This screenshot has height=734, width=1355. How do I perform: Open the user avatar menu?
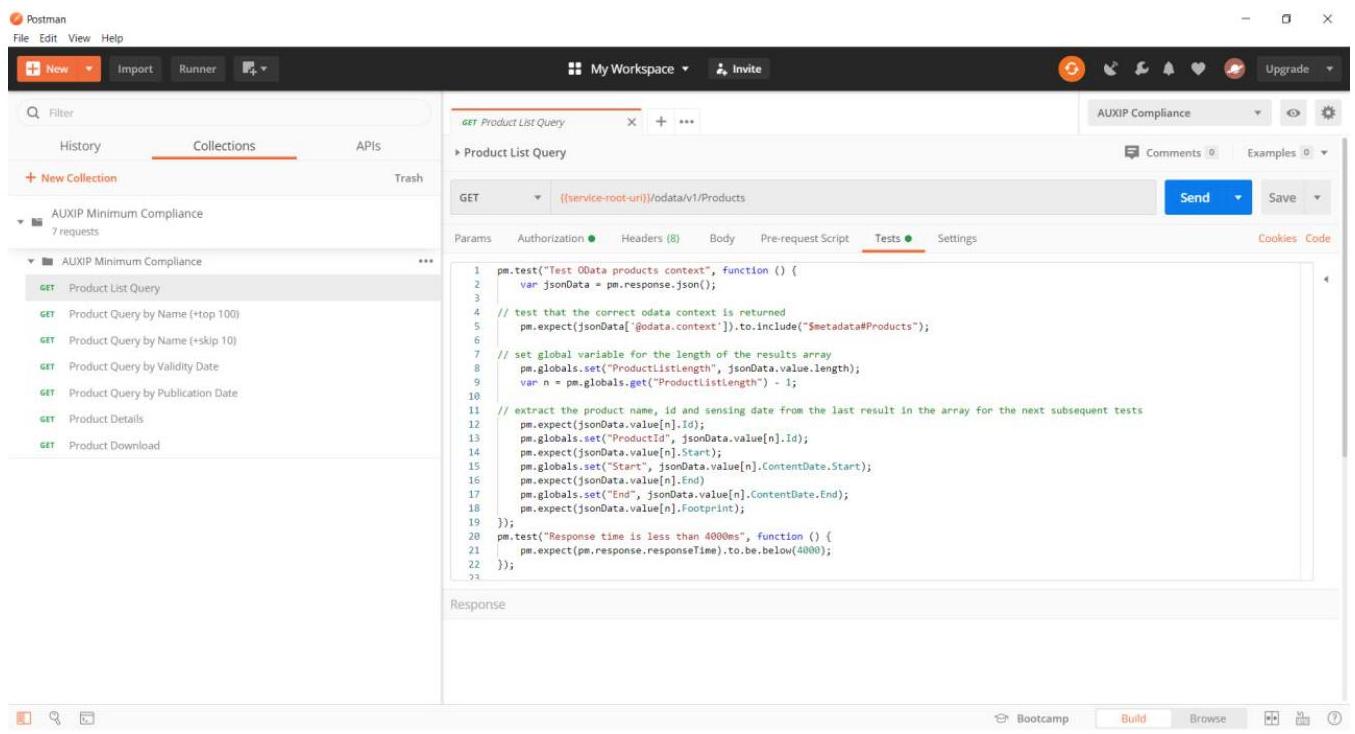pyautogui.click(x=1233, y=69)
